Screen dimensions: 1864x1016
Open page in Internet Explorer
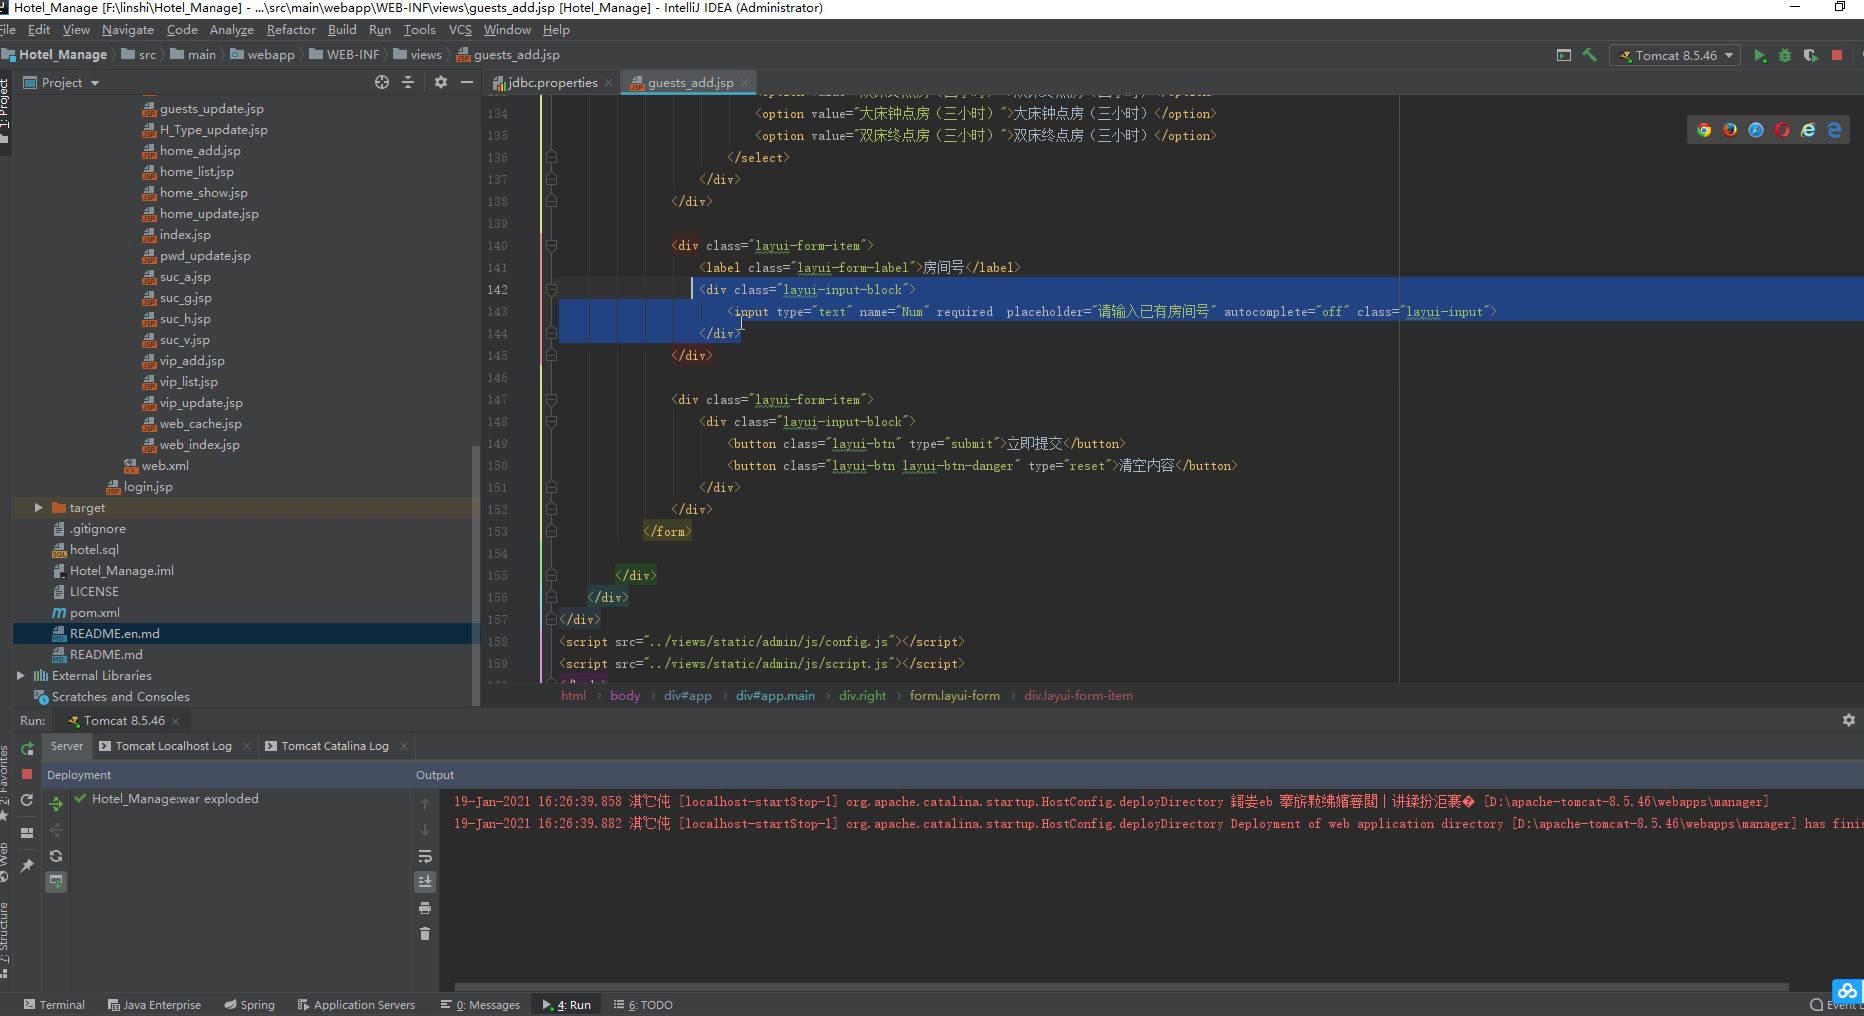pyautogui.click(x=1808, y=130)
